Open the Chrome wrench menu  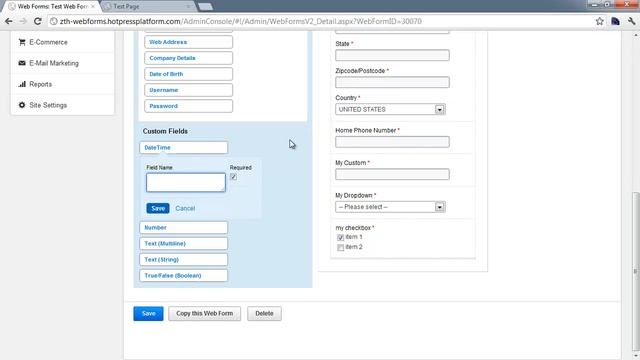click(x=631, y=21)
